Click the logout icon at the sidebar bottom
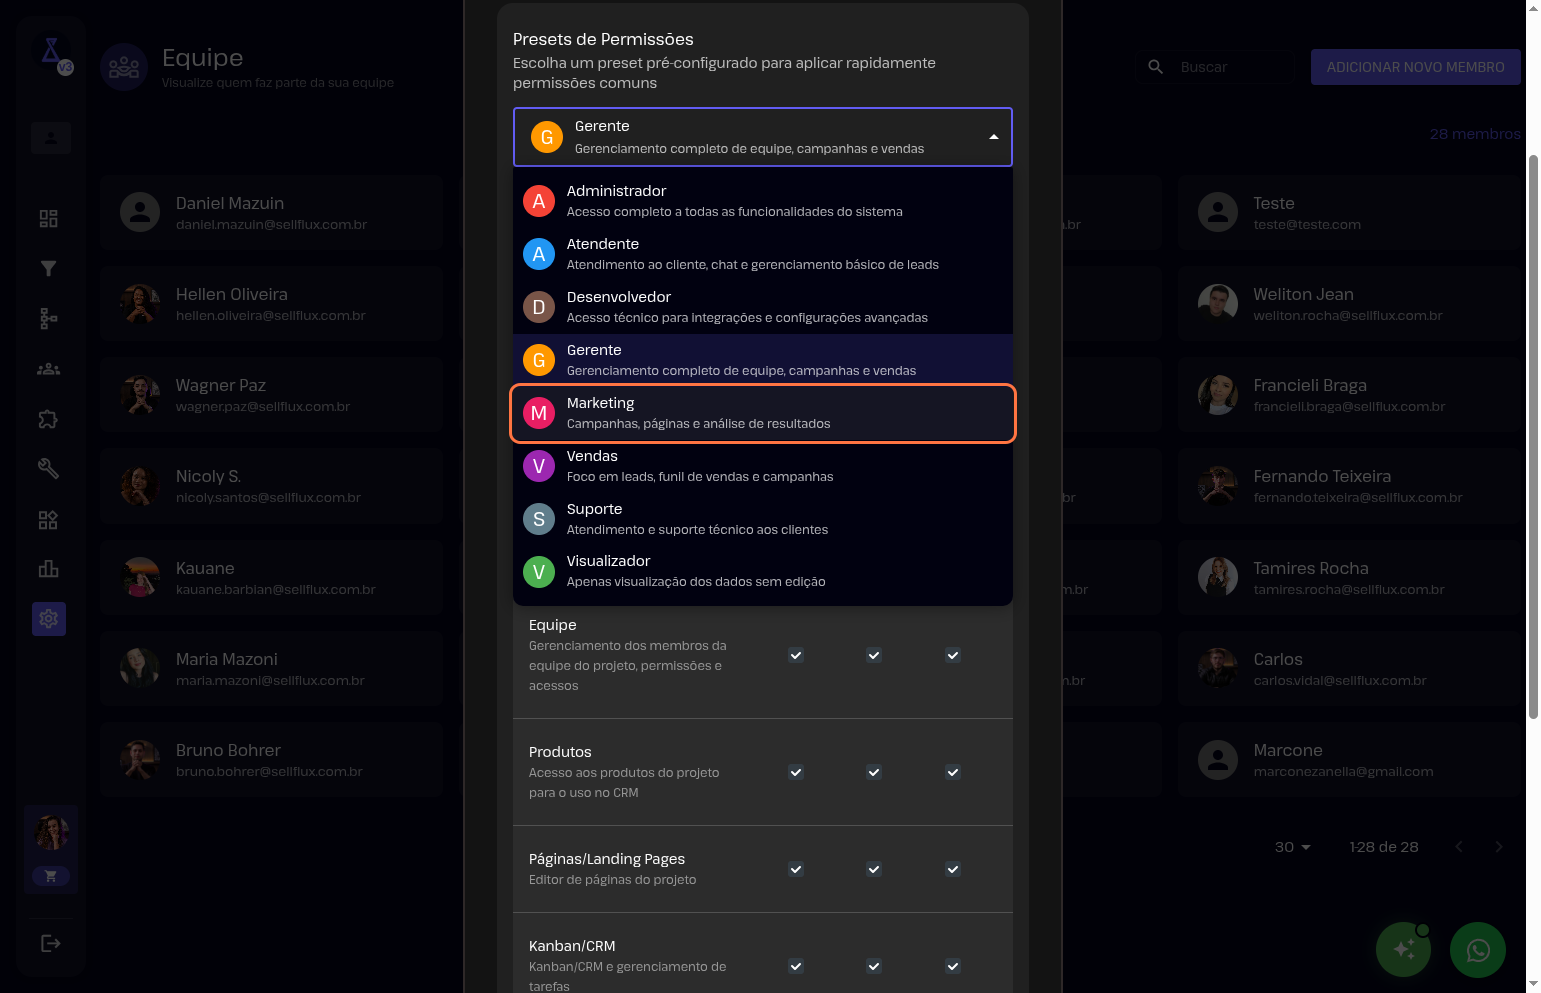Viewport: 1541px width, 993px height. 50,943
